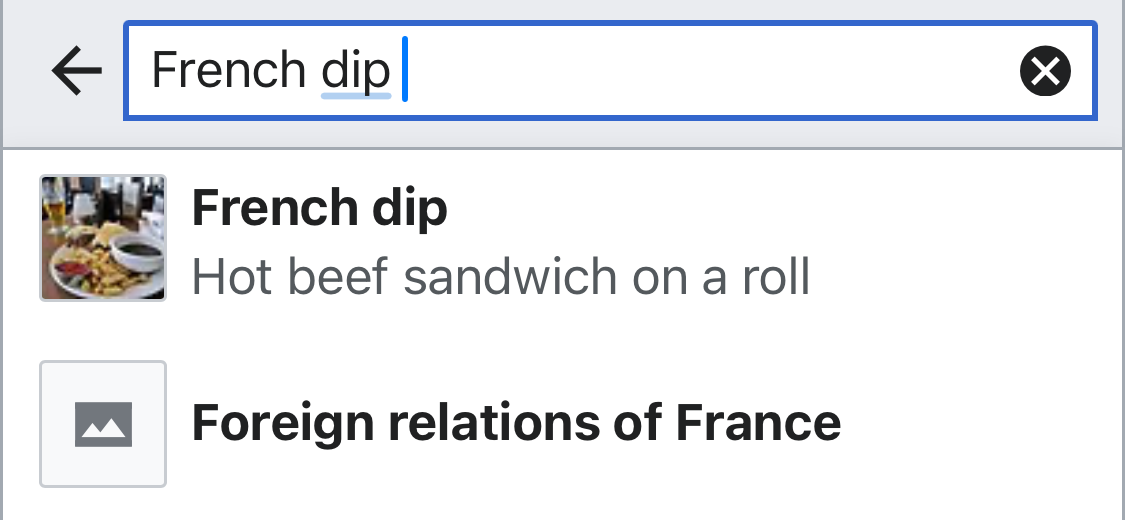The width and height of the screenshot is (1125, 520).
Task: Click the dipping sauce bowl in the thumbnail
Action: 138,254
